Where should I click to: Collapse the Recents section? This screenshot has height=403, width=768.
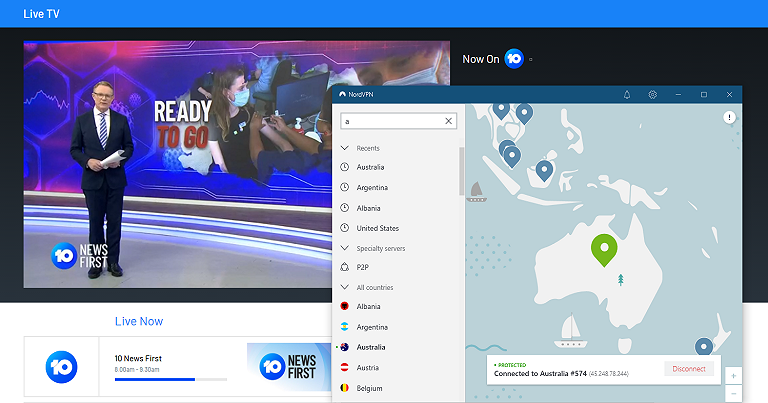[x=345, y=148]
